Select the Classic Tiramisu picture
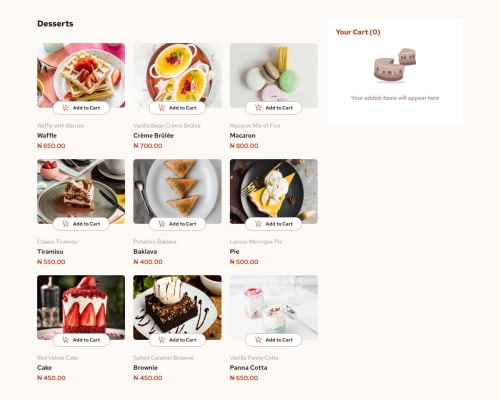500x401 pixels. click(81, 191)
